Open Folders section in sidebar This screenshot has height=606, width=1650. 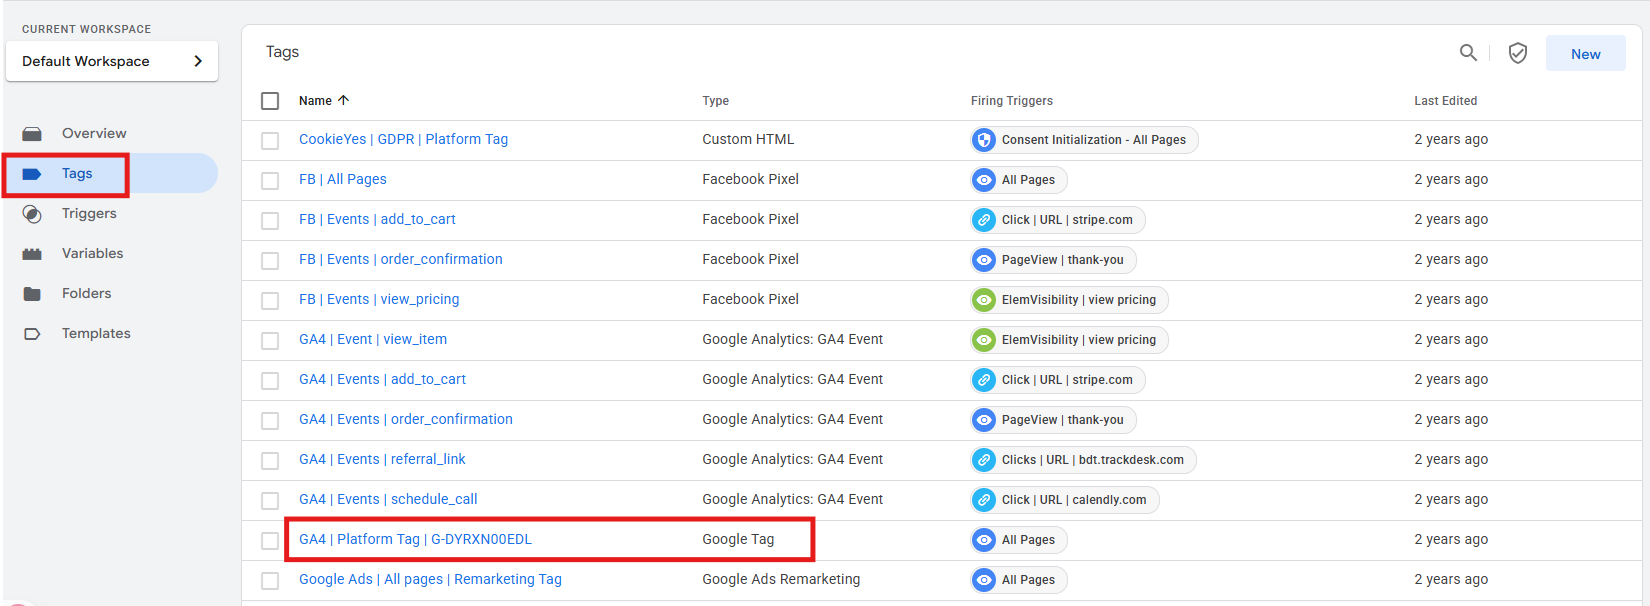point(86,293)
